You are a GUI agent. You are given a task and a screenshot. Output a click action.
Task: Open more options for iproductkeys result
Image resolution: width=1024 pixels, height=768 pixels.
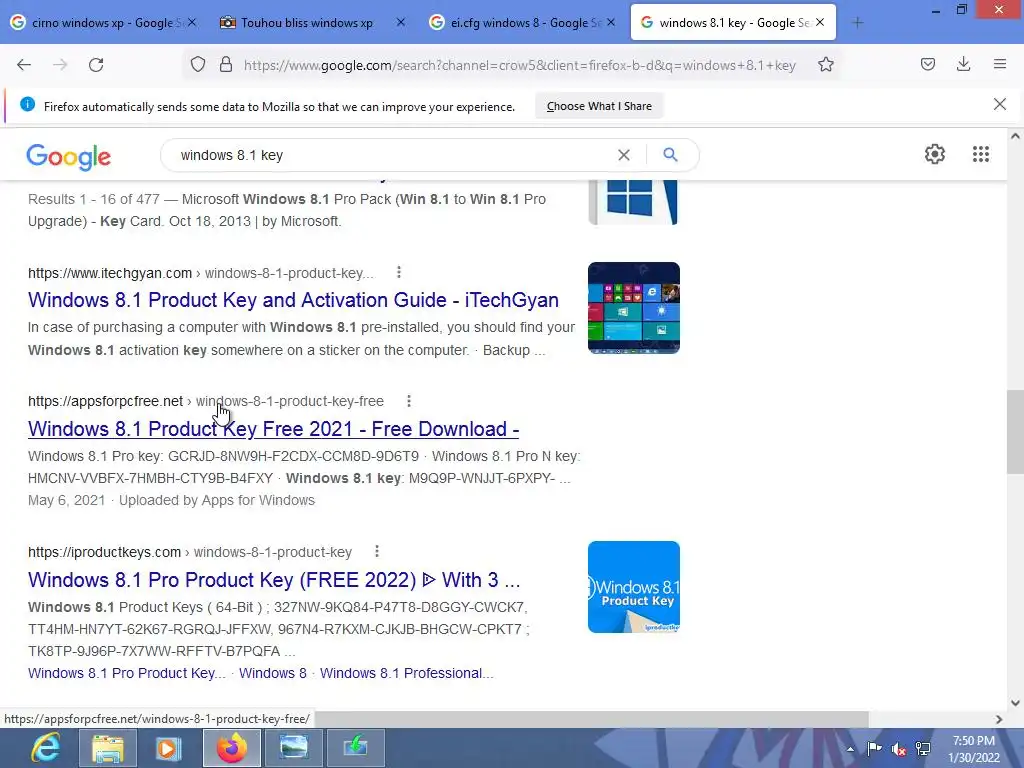click(x=377, y=552)
